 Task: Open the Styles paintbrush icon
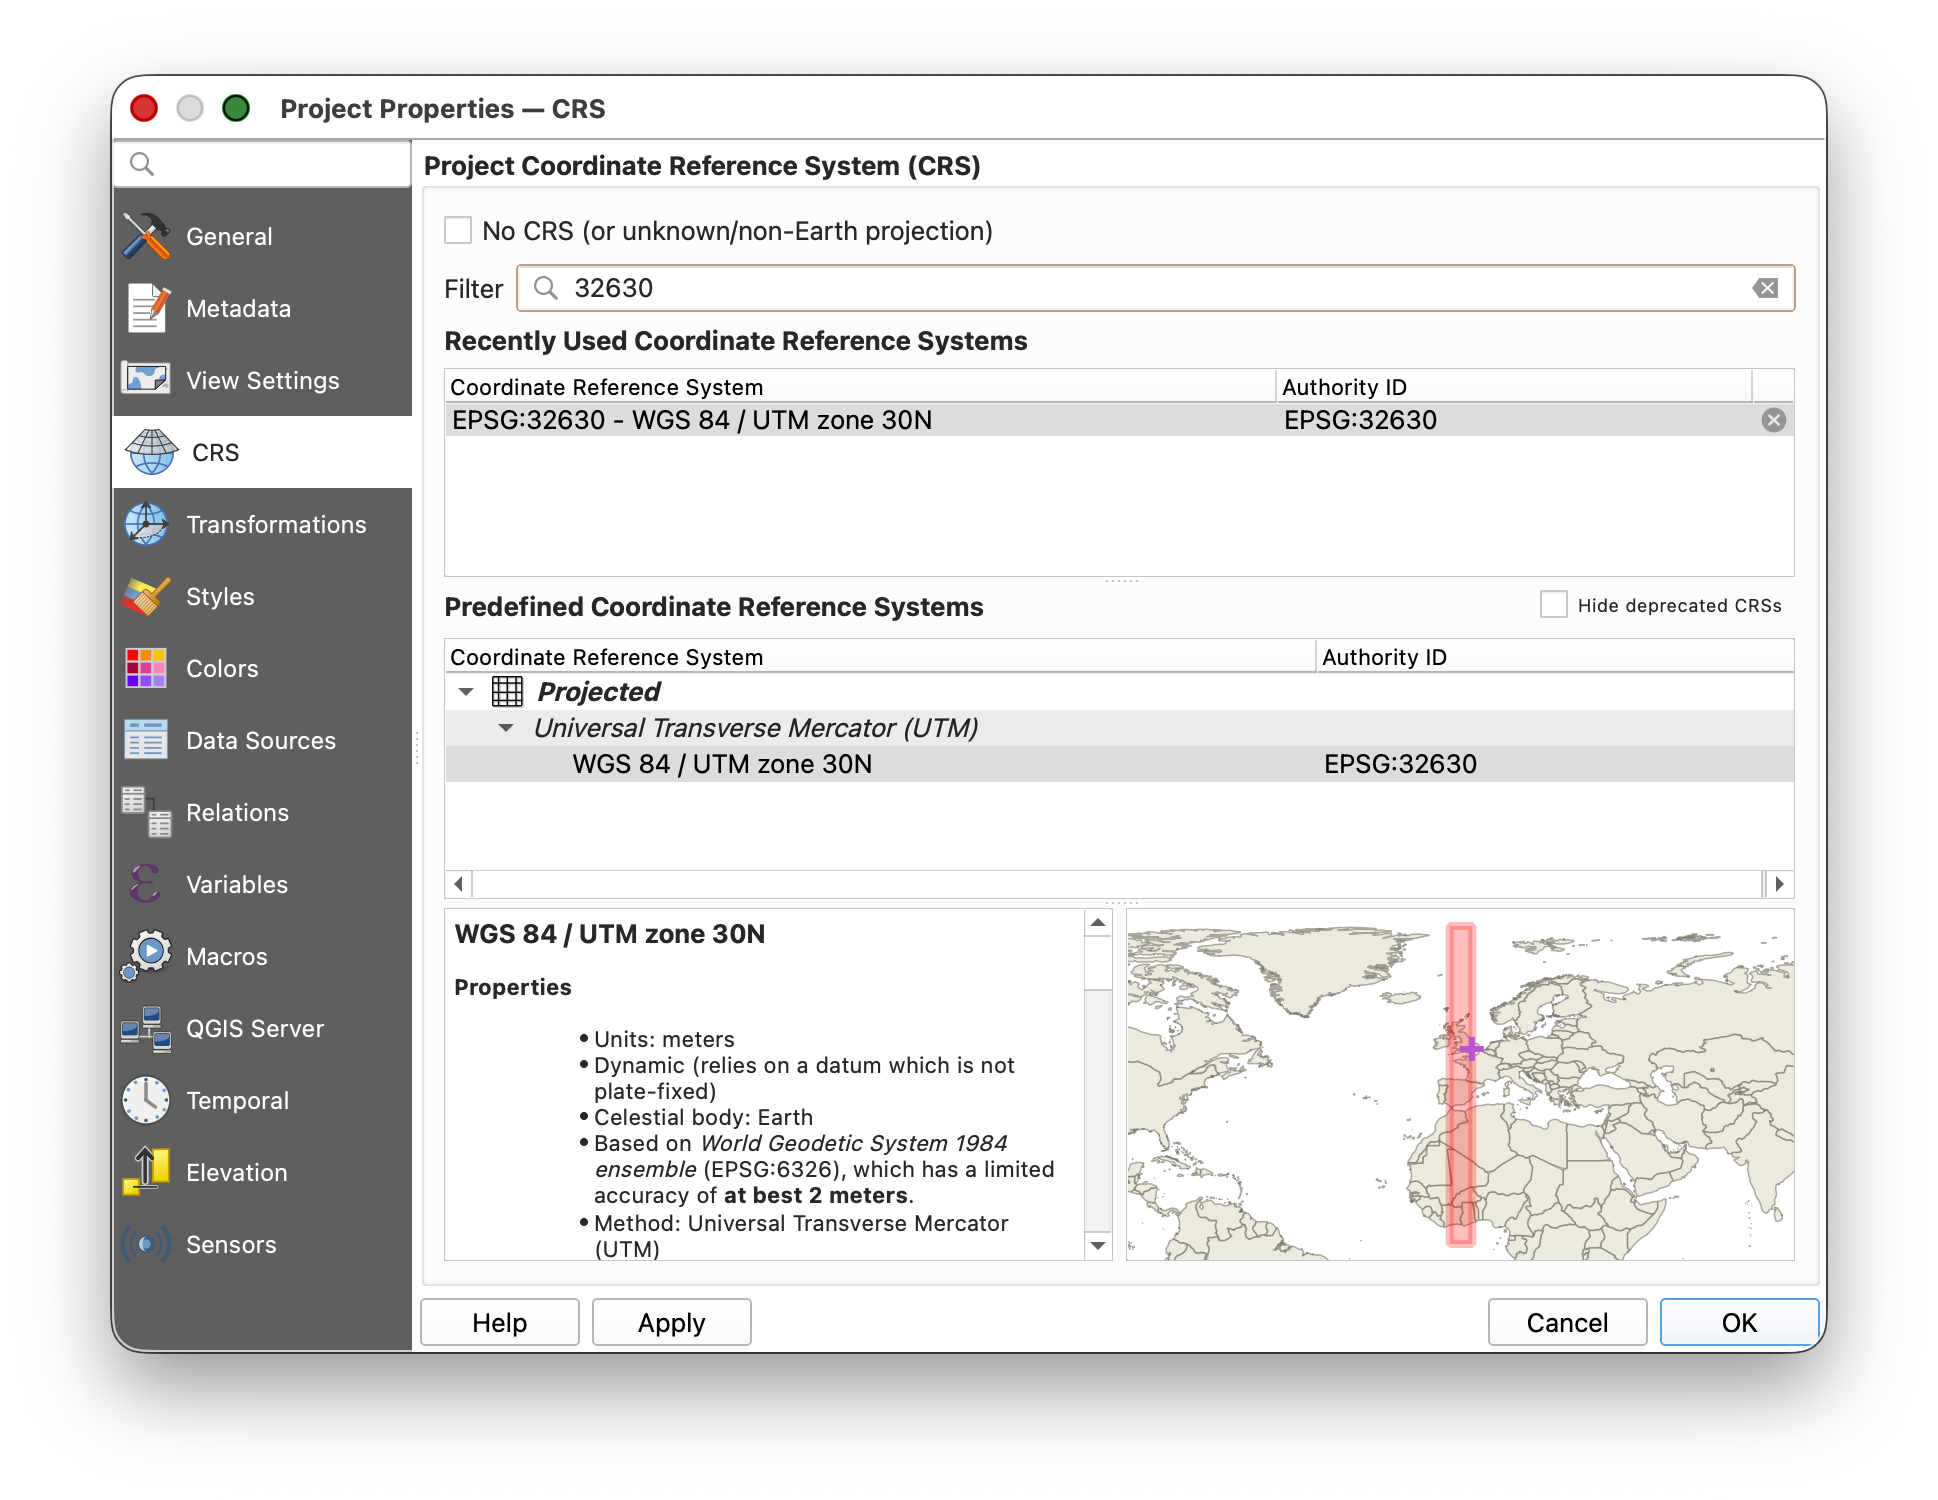click(146, 597)
